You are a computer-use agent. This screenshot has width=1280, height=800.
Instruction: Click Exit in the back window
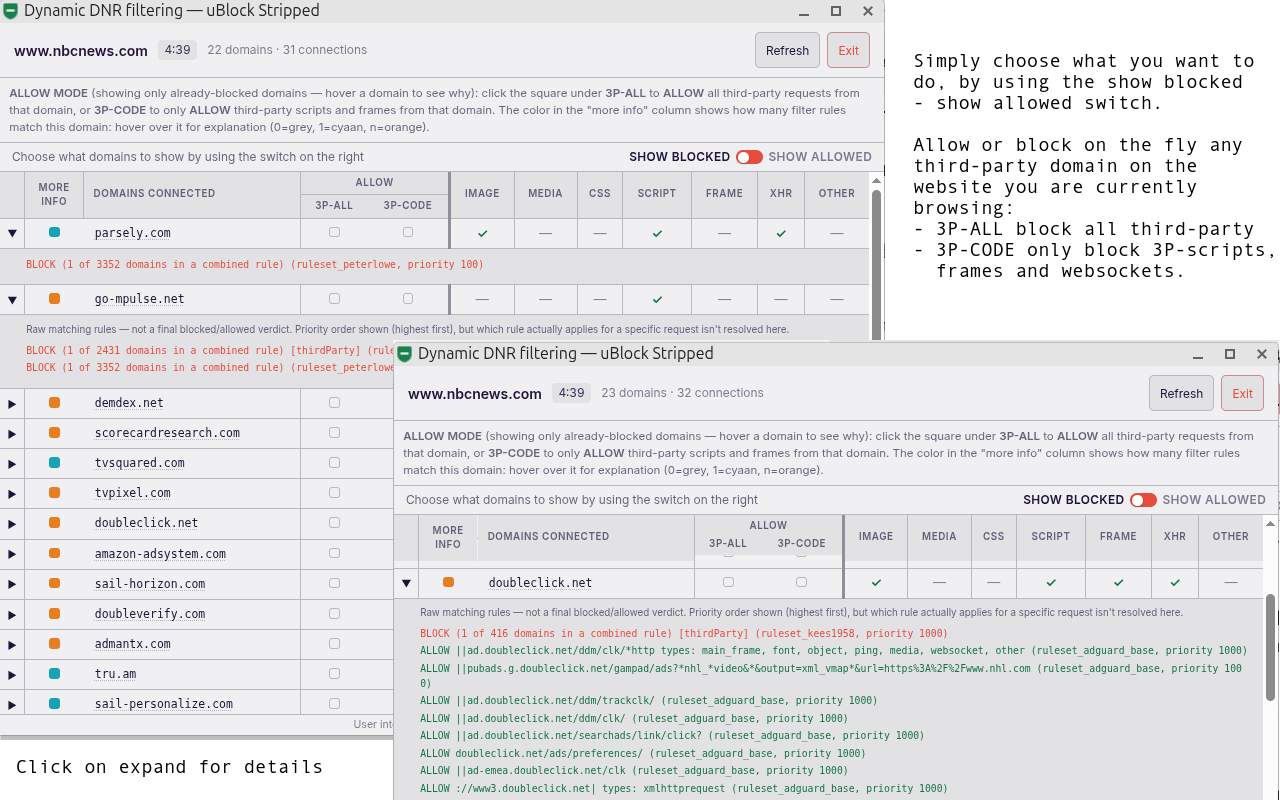pyautogui.click(x=848, y=50)
